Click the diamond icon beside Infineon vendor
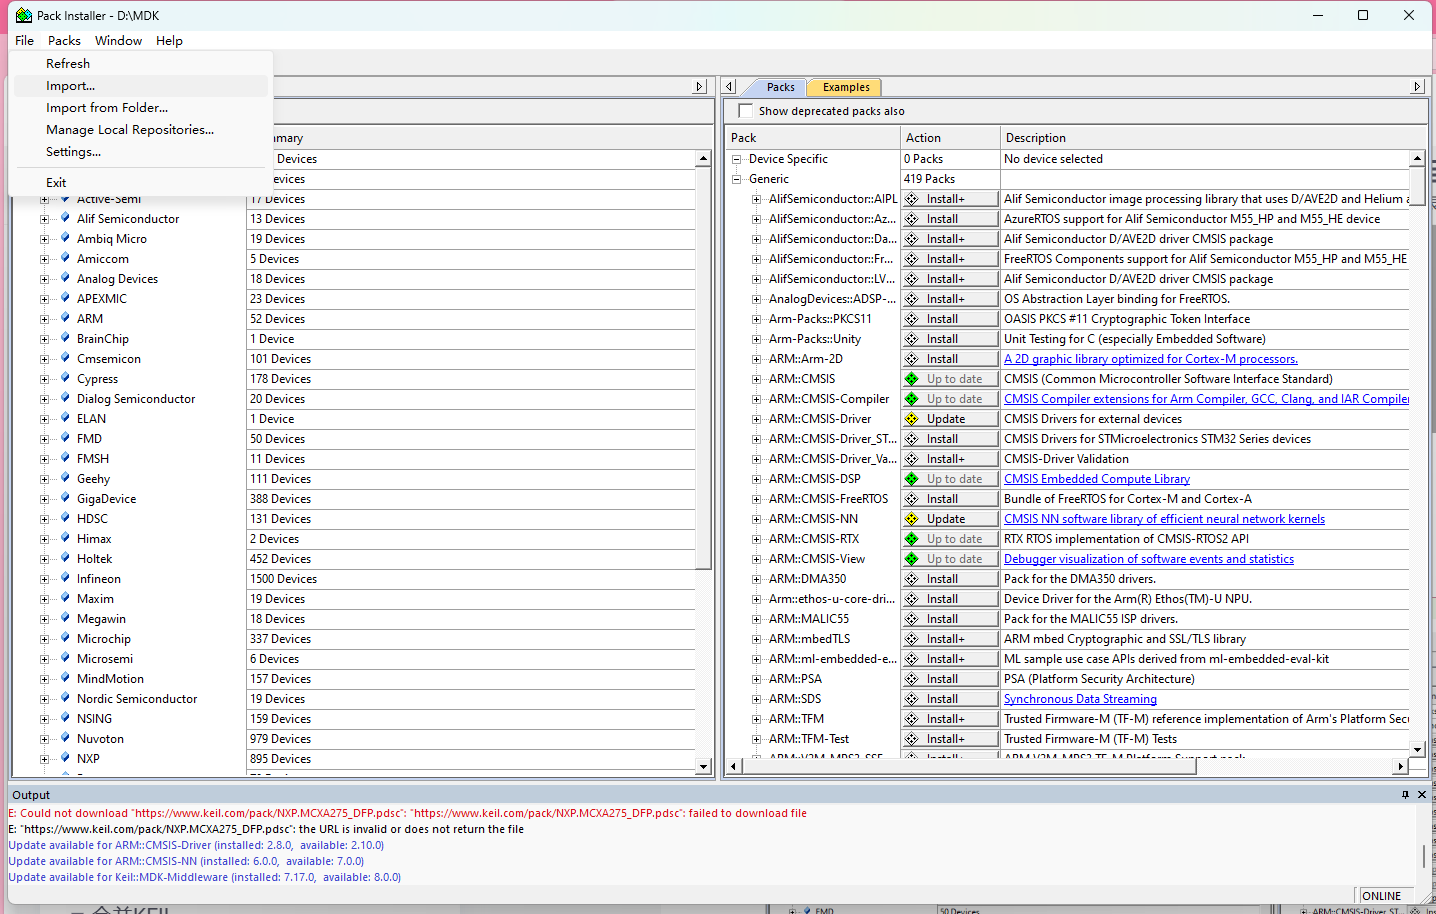 tap(65, 578)
